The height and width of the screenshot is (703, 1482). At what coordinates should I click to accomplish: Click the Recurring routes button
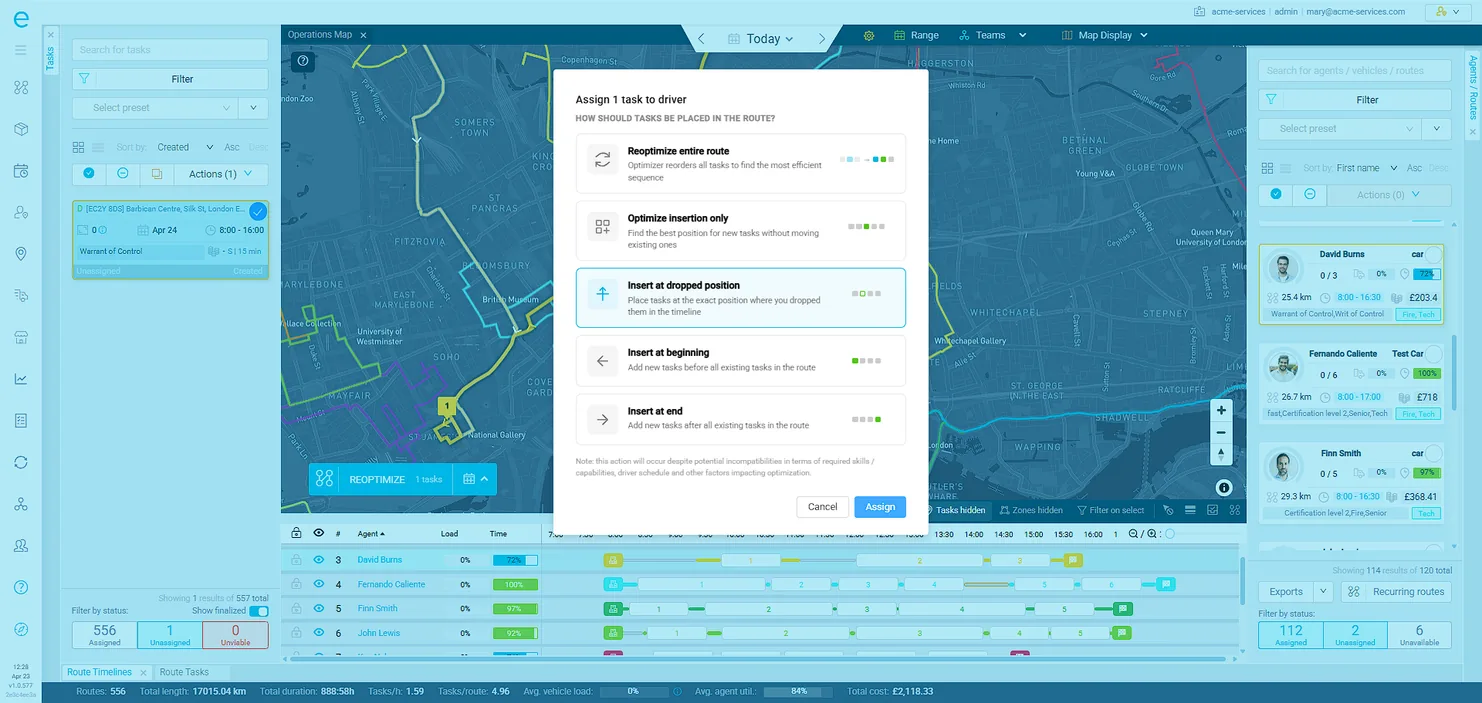coord(1397,591)
